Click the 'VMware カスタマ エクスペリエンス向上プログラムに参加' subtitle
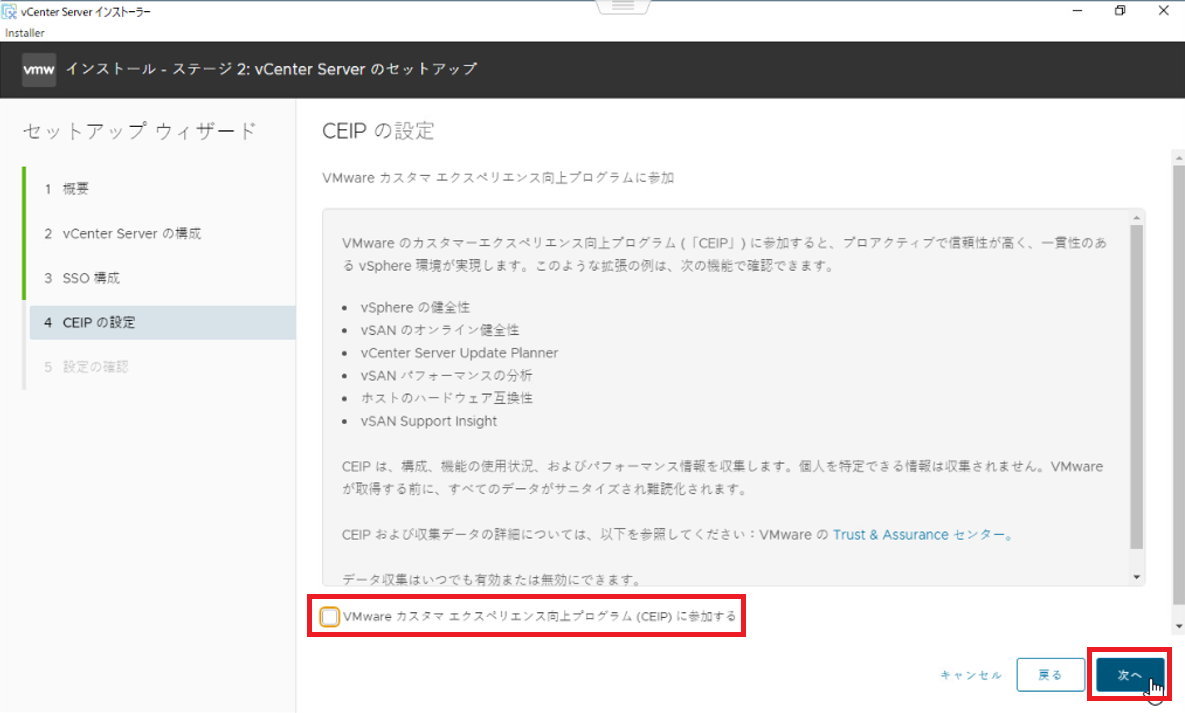 498,178
